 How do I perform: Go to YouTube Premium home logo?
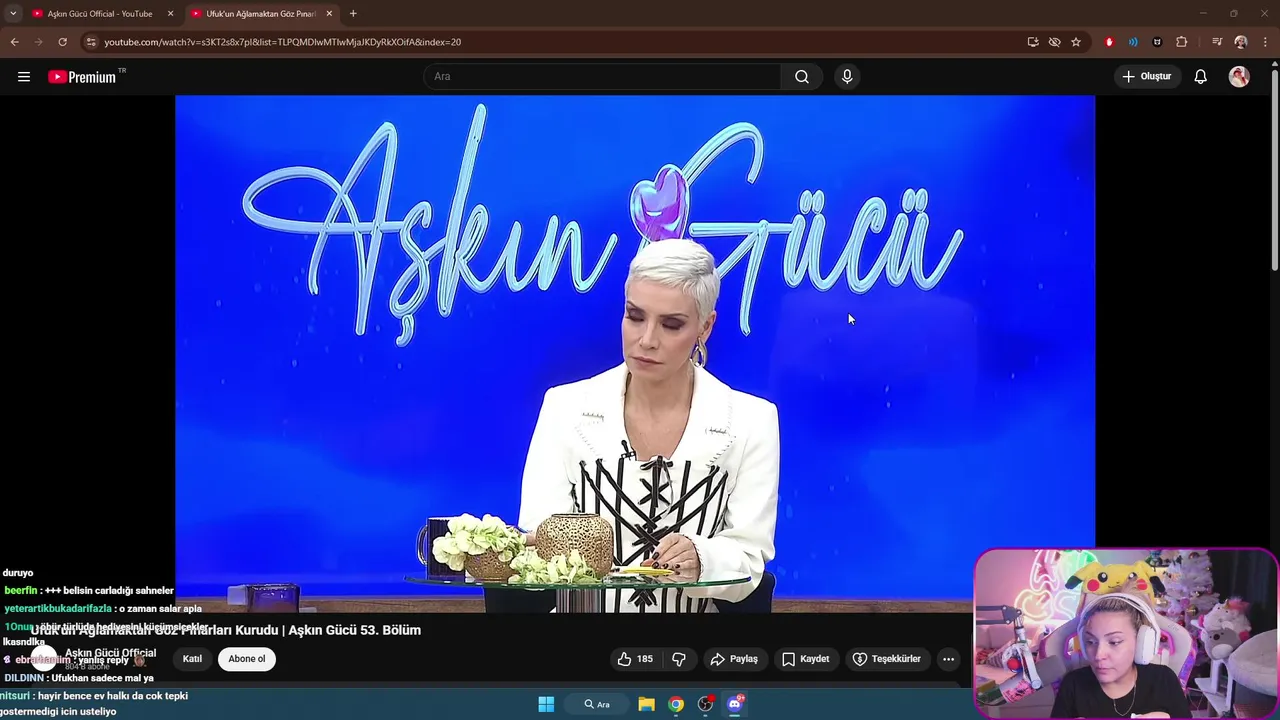pyautogui.click(x=83, y=77)
